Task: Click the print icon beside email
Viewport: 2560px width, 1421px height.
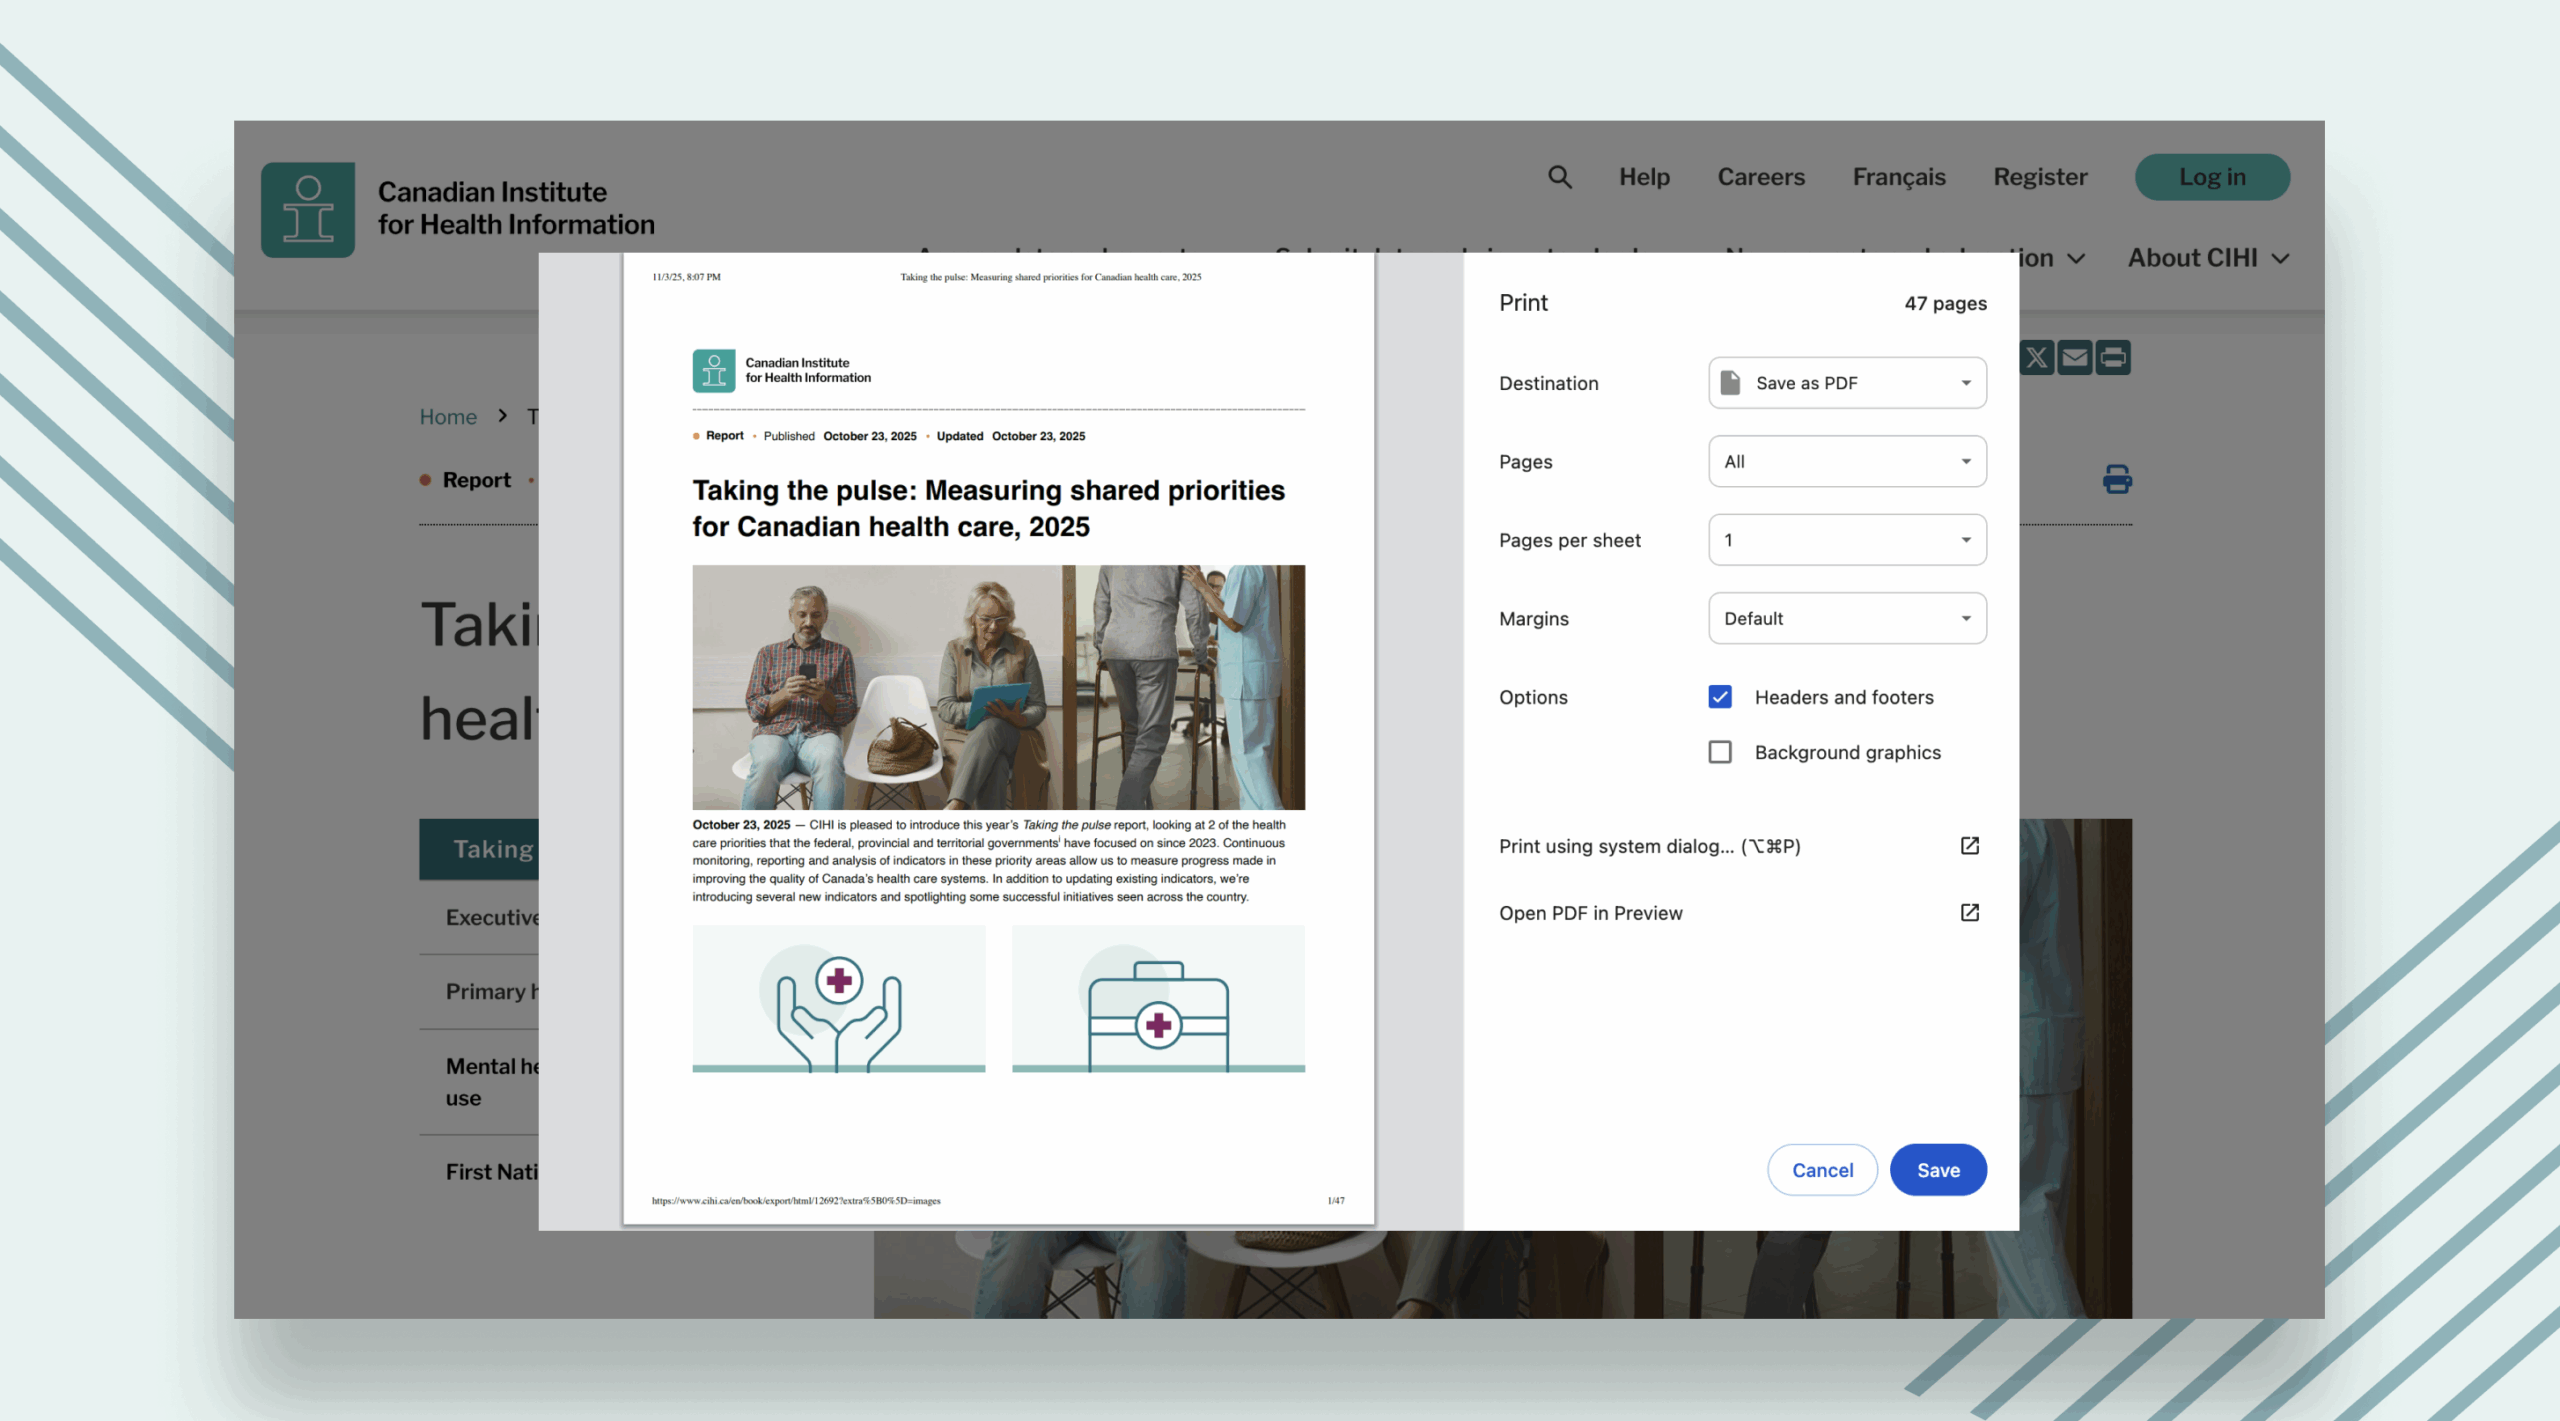Action: (x=2113, y=358)
